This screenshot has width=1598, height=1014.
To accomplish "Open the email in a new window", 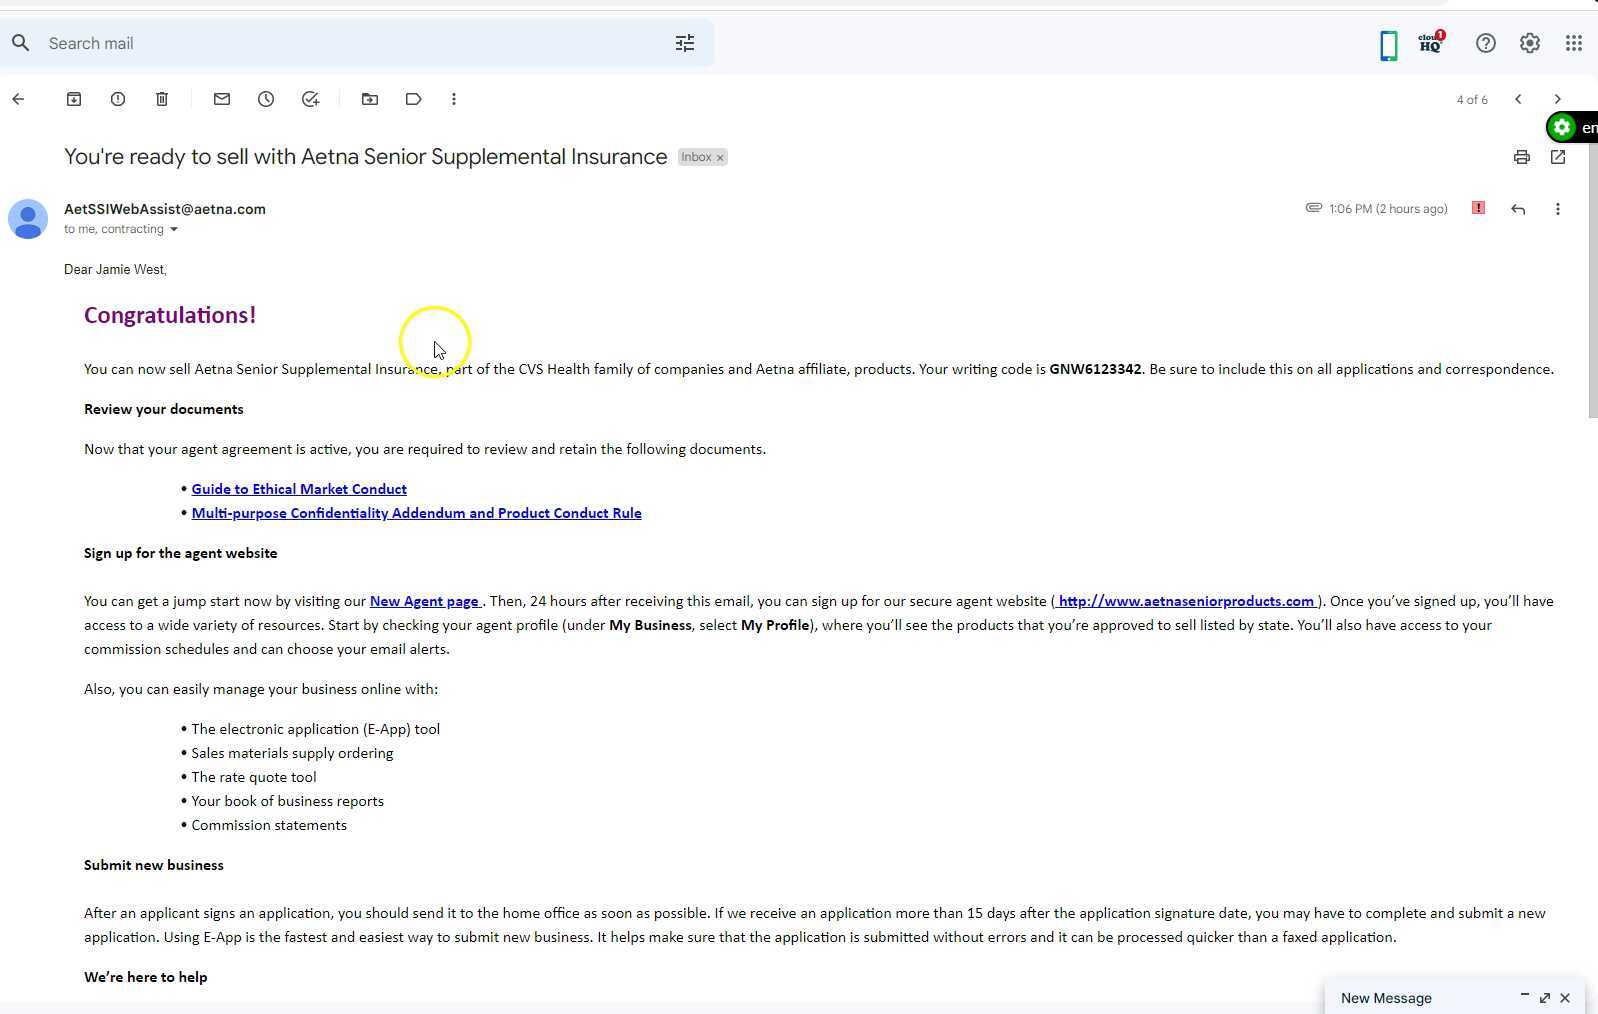I will click(x=1558, y=157).
